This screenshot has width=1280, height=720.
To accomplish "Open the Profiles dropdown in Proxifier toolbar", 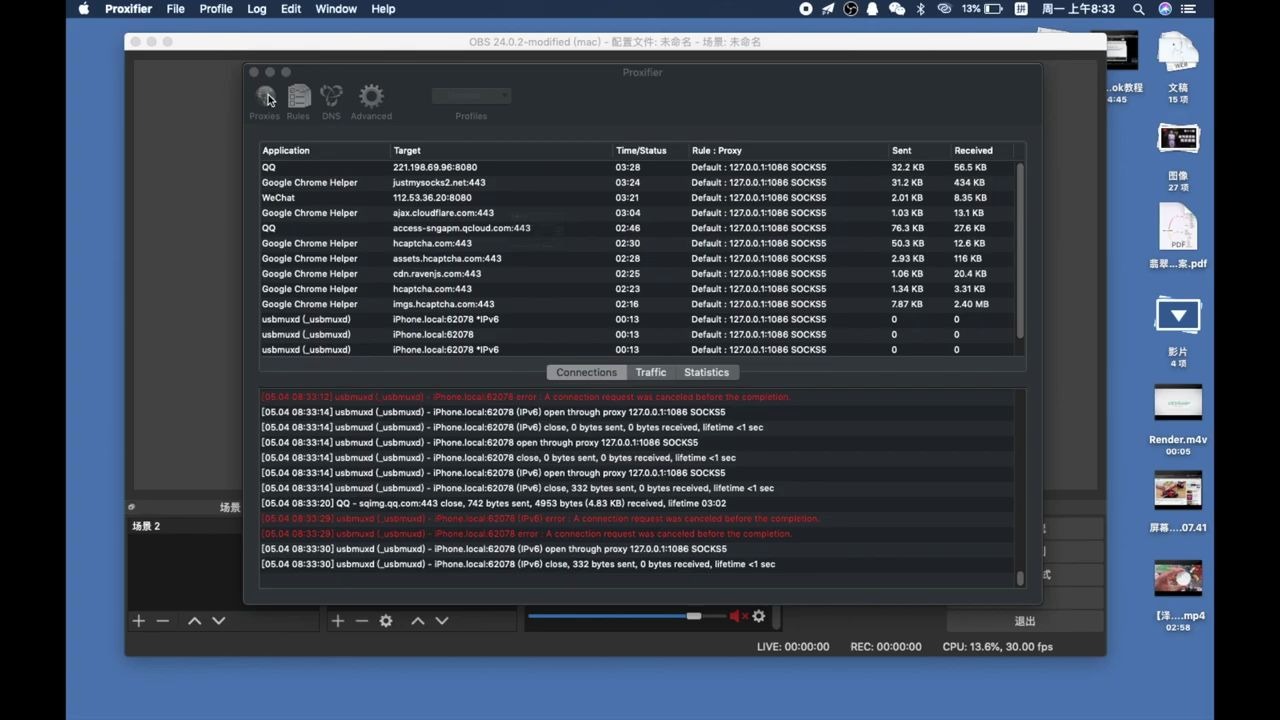I will [471, 96].
